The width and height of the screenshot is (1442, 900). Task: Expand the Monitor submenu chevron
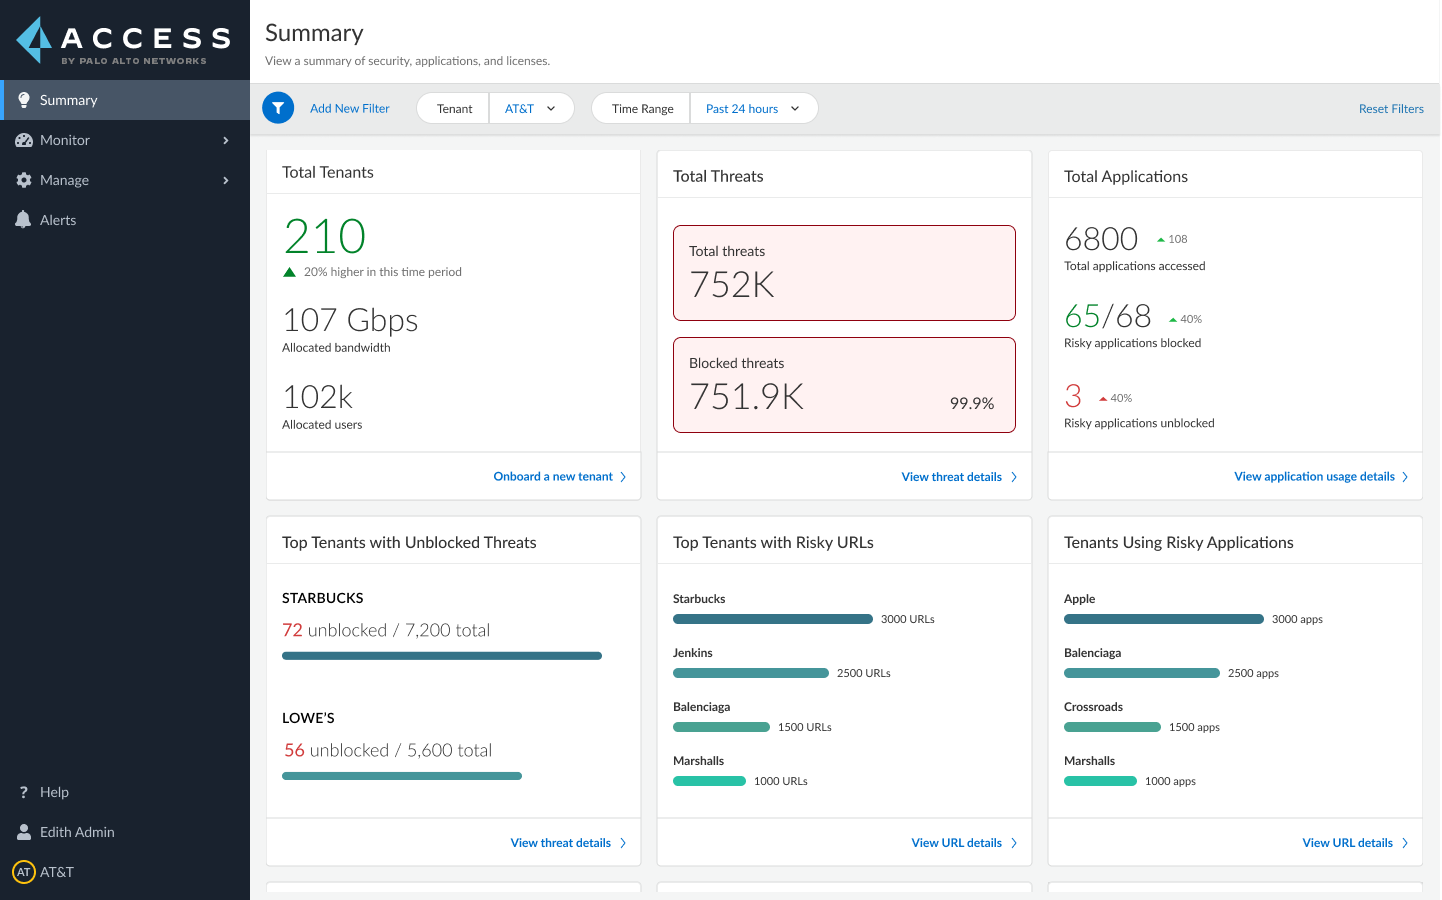pos(226,140)
